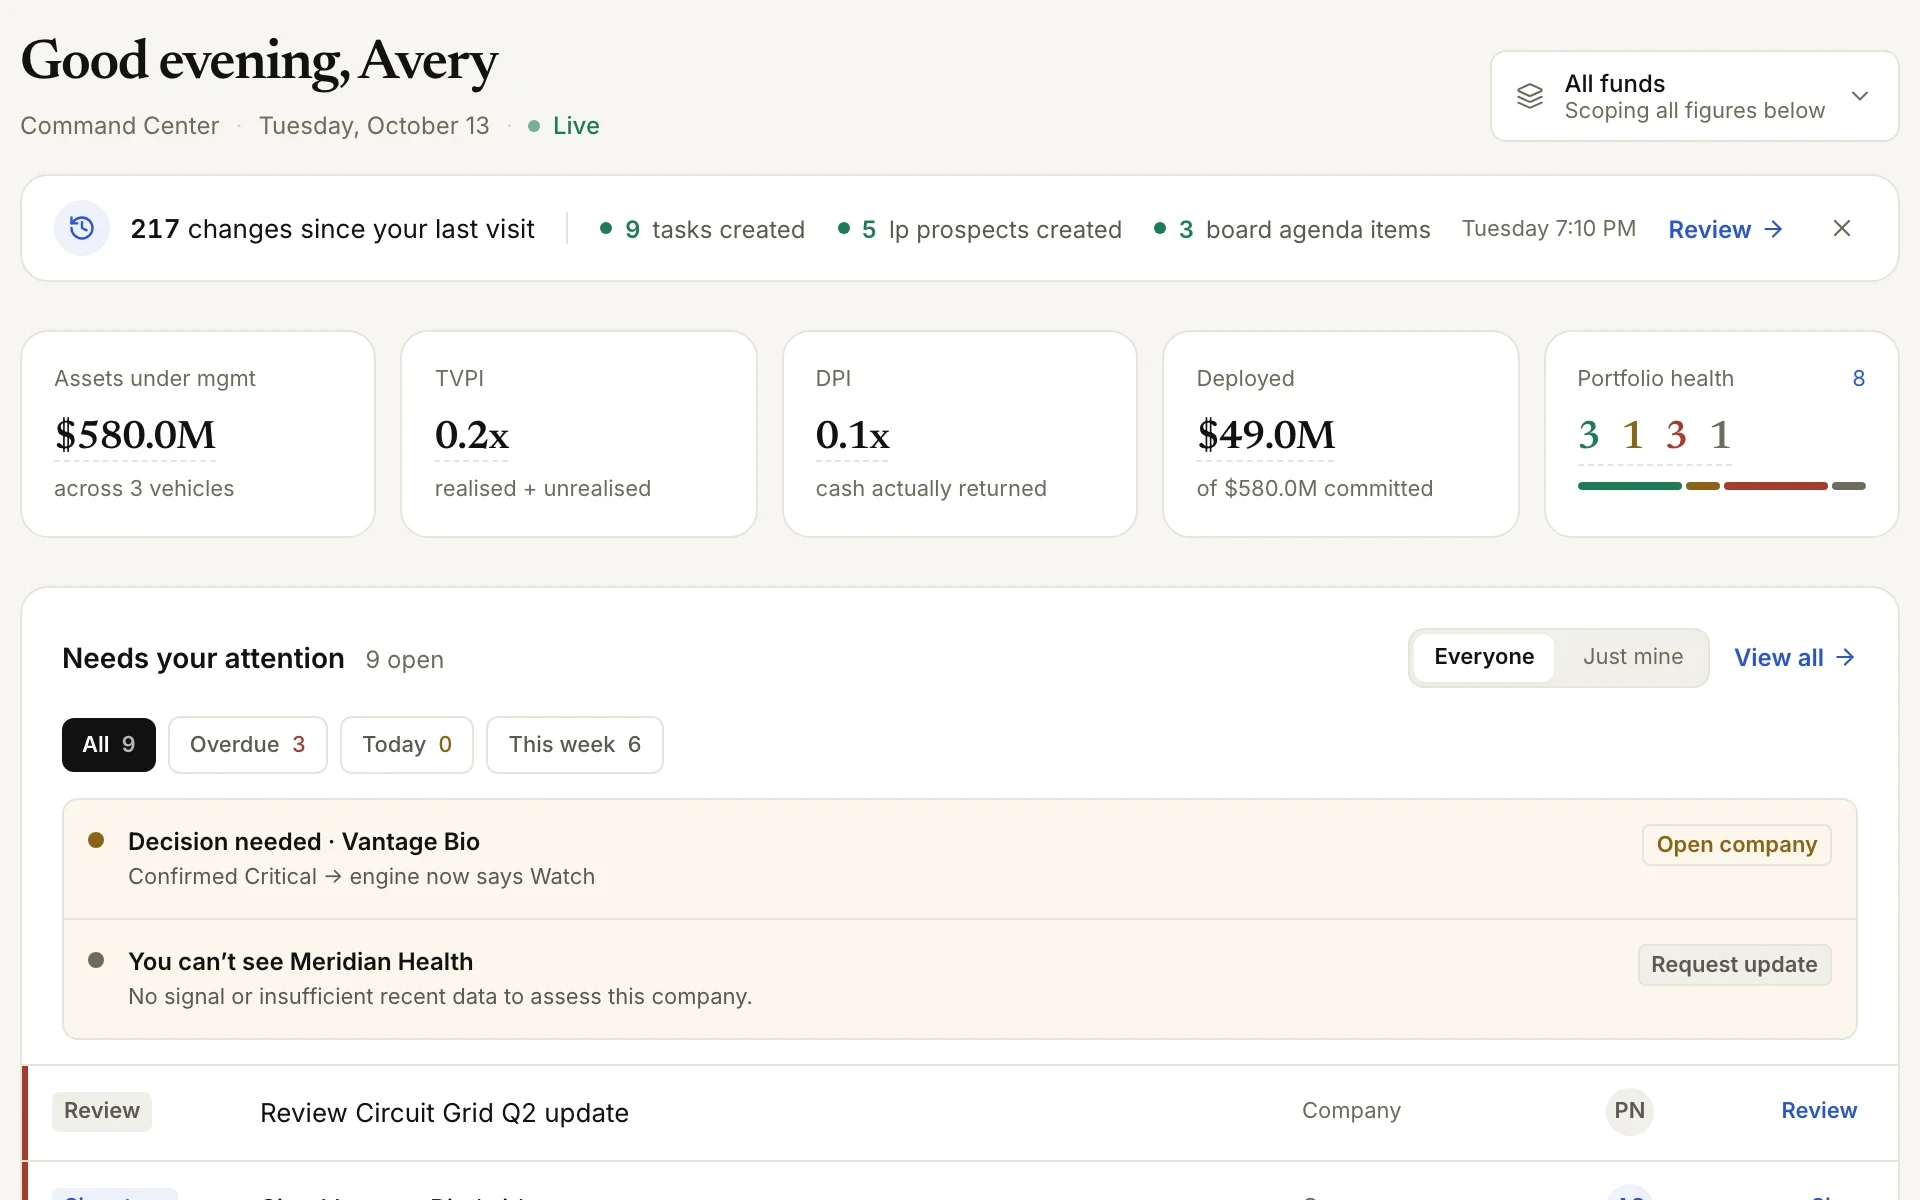Image resolution: width=1920 pixels, height=1200 pixels.
Task: Click the arrow next to Review link
Action: point(1774,229)
